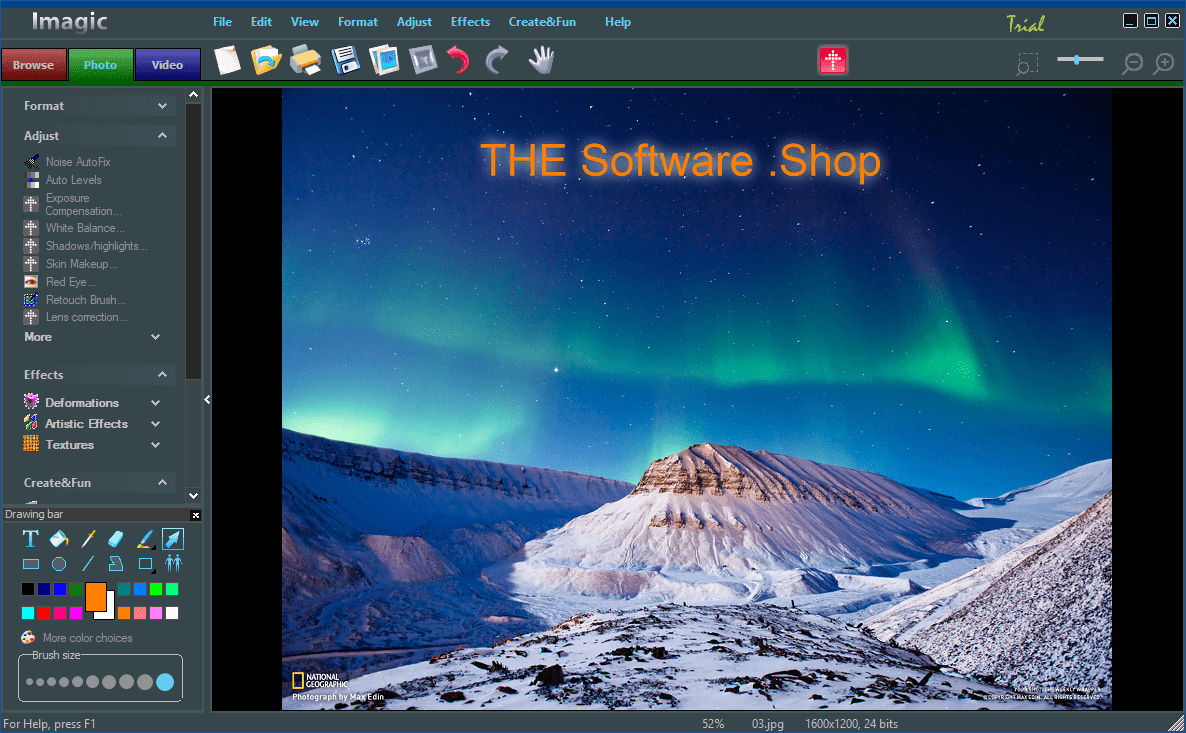Open the Create&Fun menu
The image size is (1186, 733).
pyautogui.click(x=542, y=22)
